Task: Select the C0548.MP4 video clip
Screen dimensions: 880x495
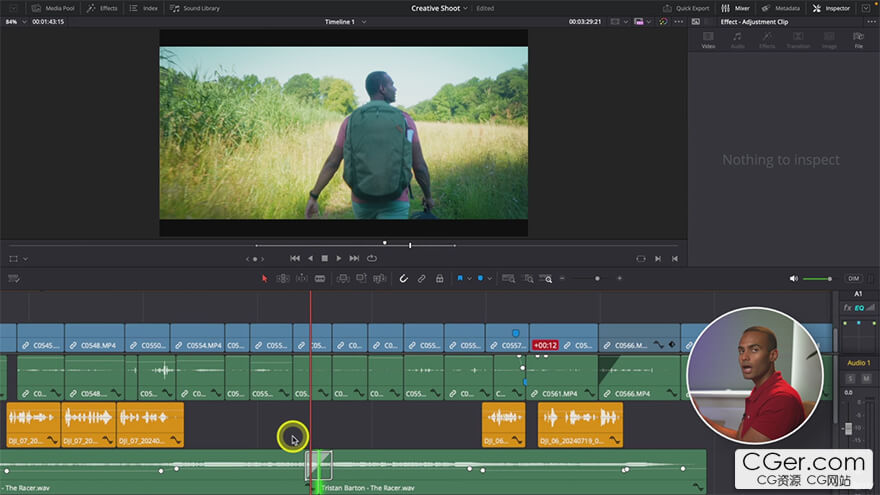Action: 94,338
